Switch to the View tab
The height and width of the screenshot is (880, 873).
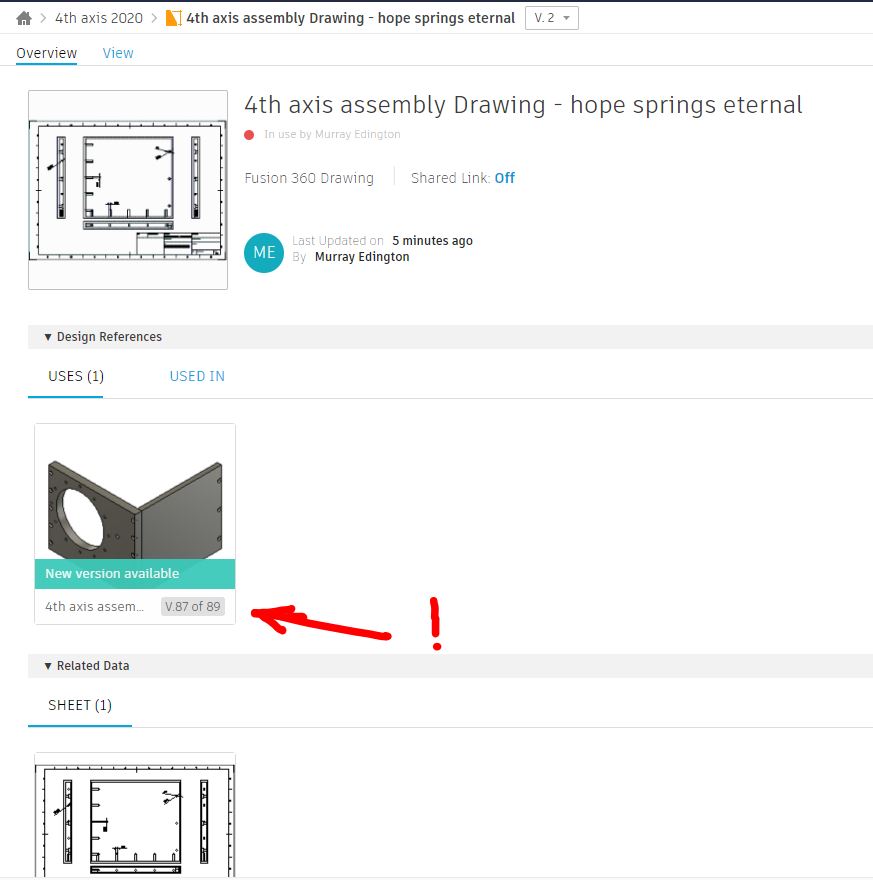117,53
